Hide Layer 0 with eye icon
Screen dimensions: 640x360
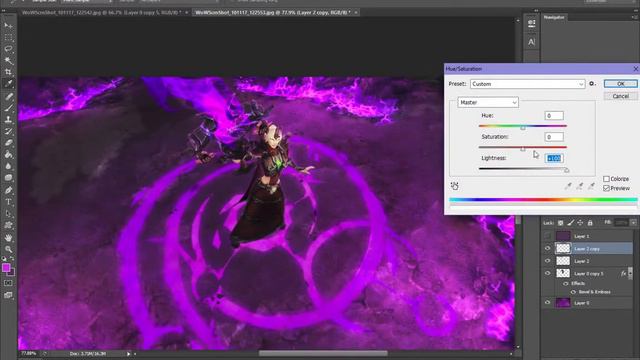(x=548, y=303)
